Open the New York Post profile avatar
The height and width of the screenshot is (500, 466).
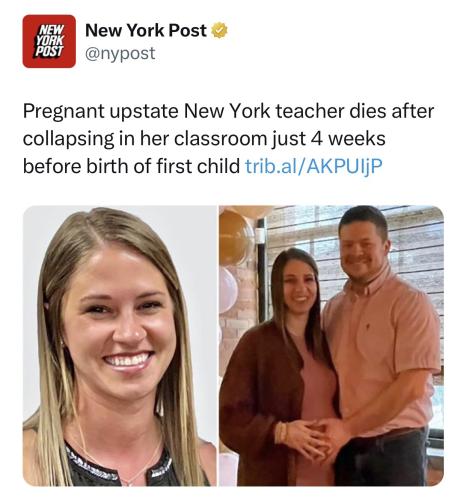click(49, 41)
